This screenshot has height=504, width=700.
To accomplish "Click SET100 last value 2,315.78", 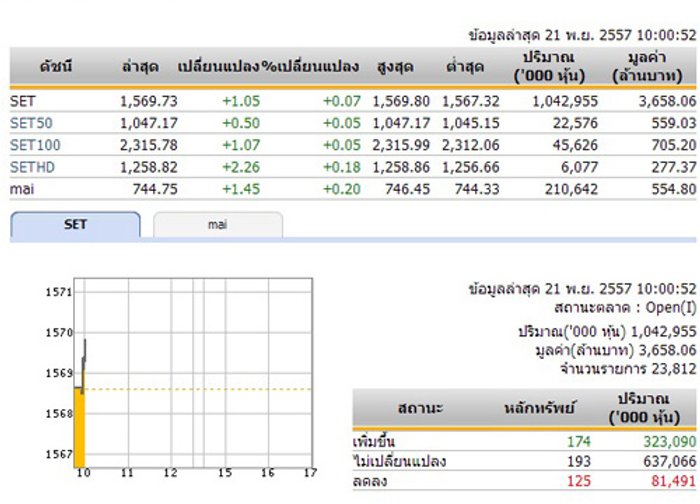I will tap(149, 145).
